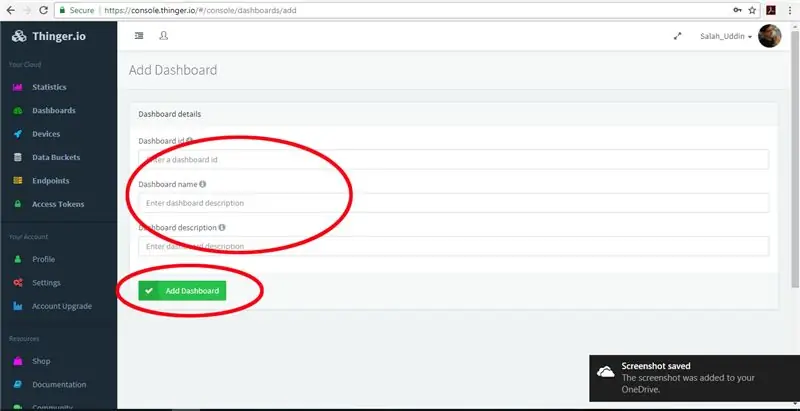Click the Profile user icon
Image resolution: width=800 pixels, height=411 pixels.
point(17,260)
